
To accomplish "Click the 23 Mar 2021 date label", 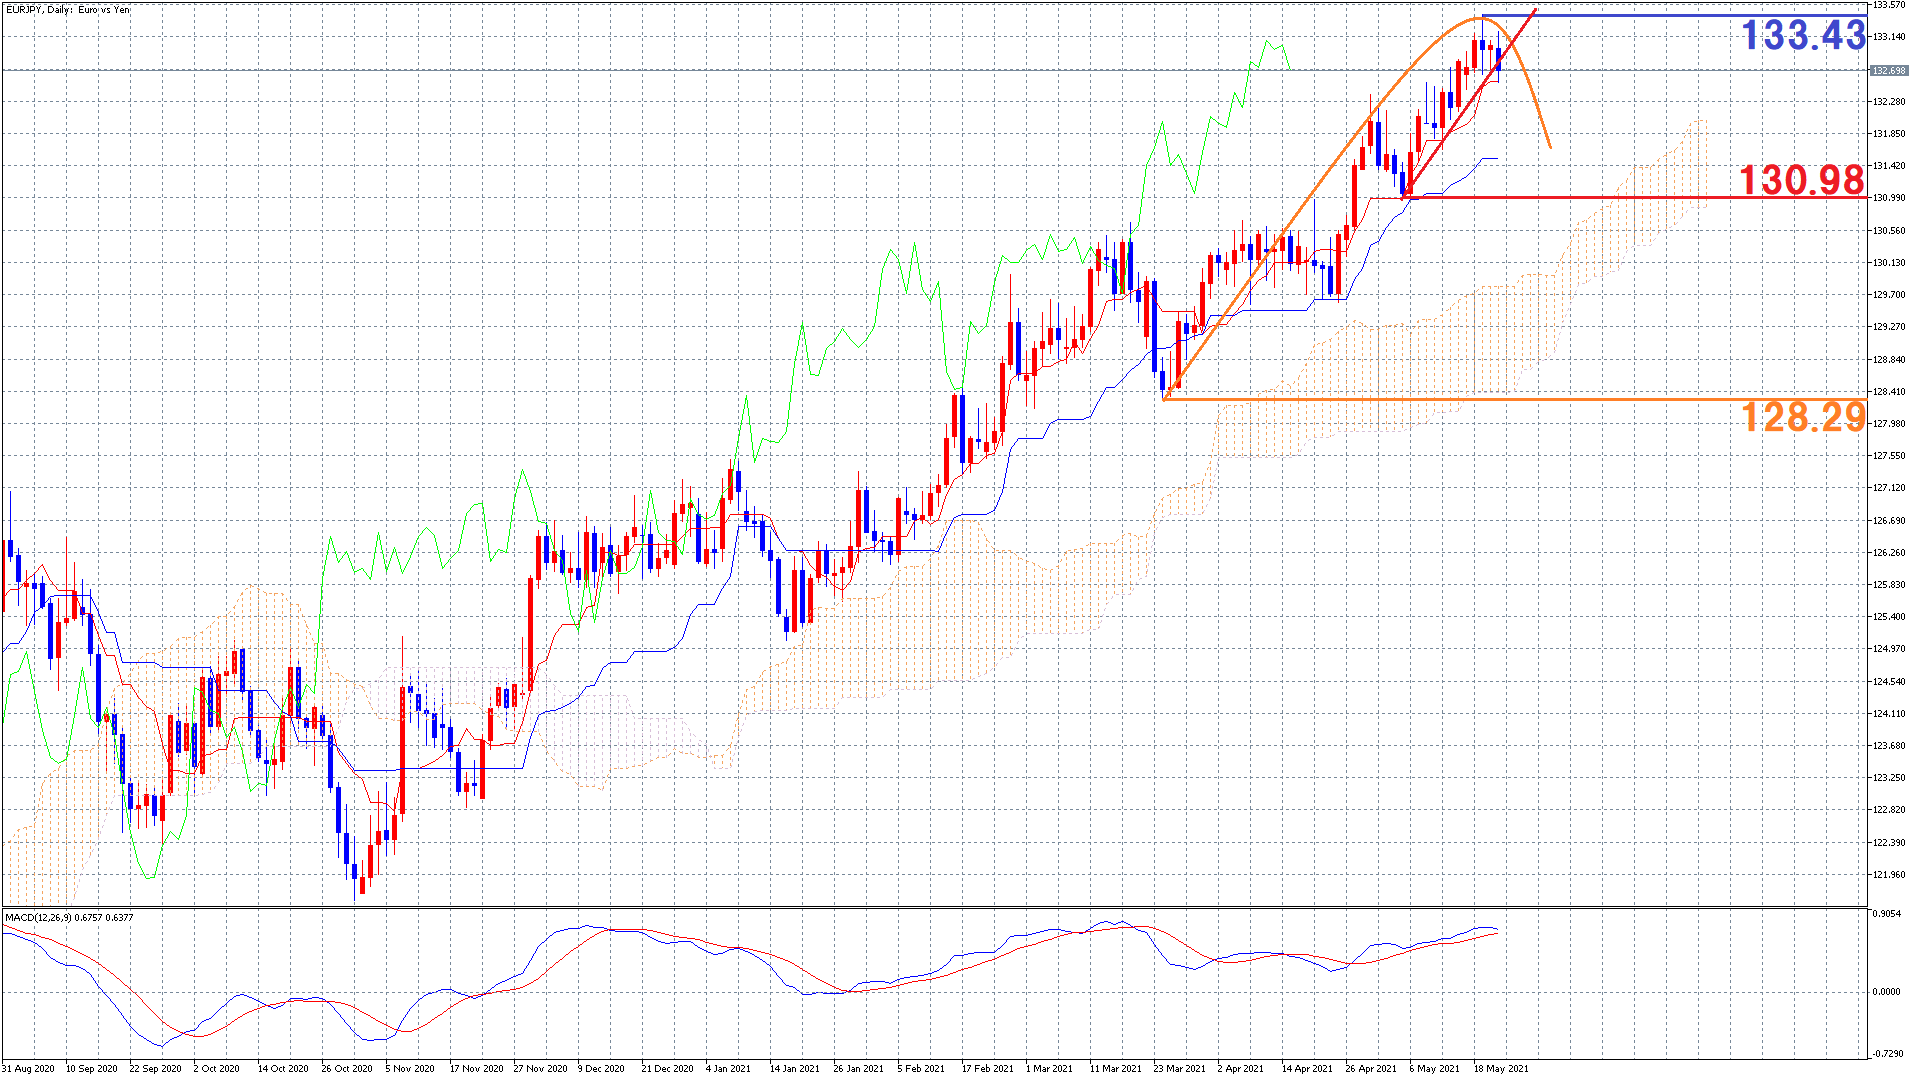I will pos(1180,1068).
